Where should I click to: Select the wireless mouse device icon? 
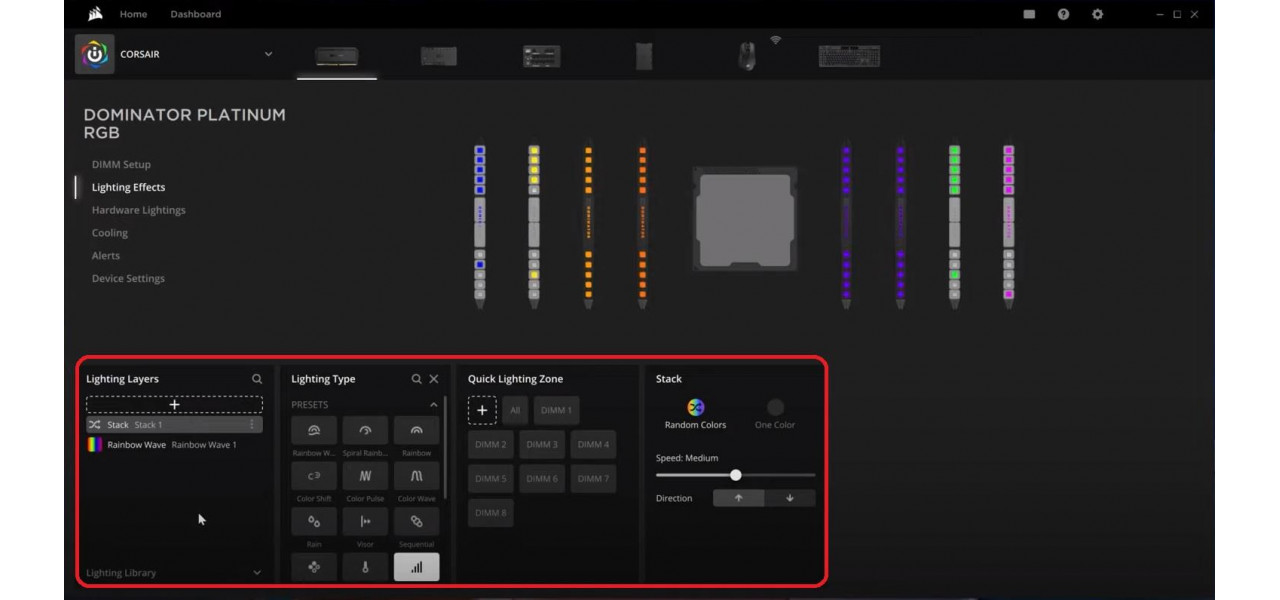747,56
